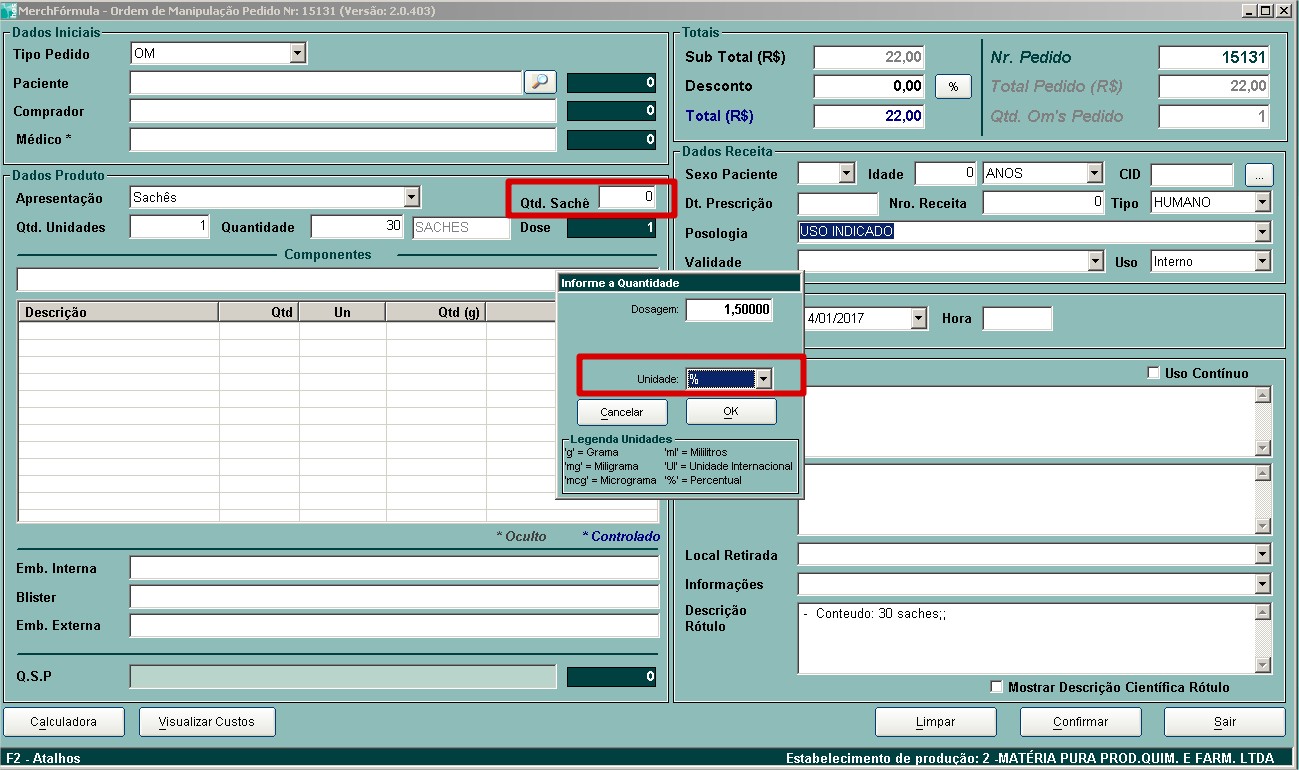Click the percent discount button

(x=953, y=87)
